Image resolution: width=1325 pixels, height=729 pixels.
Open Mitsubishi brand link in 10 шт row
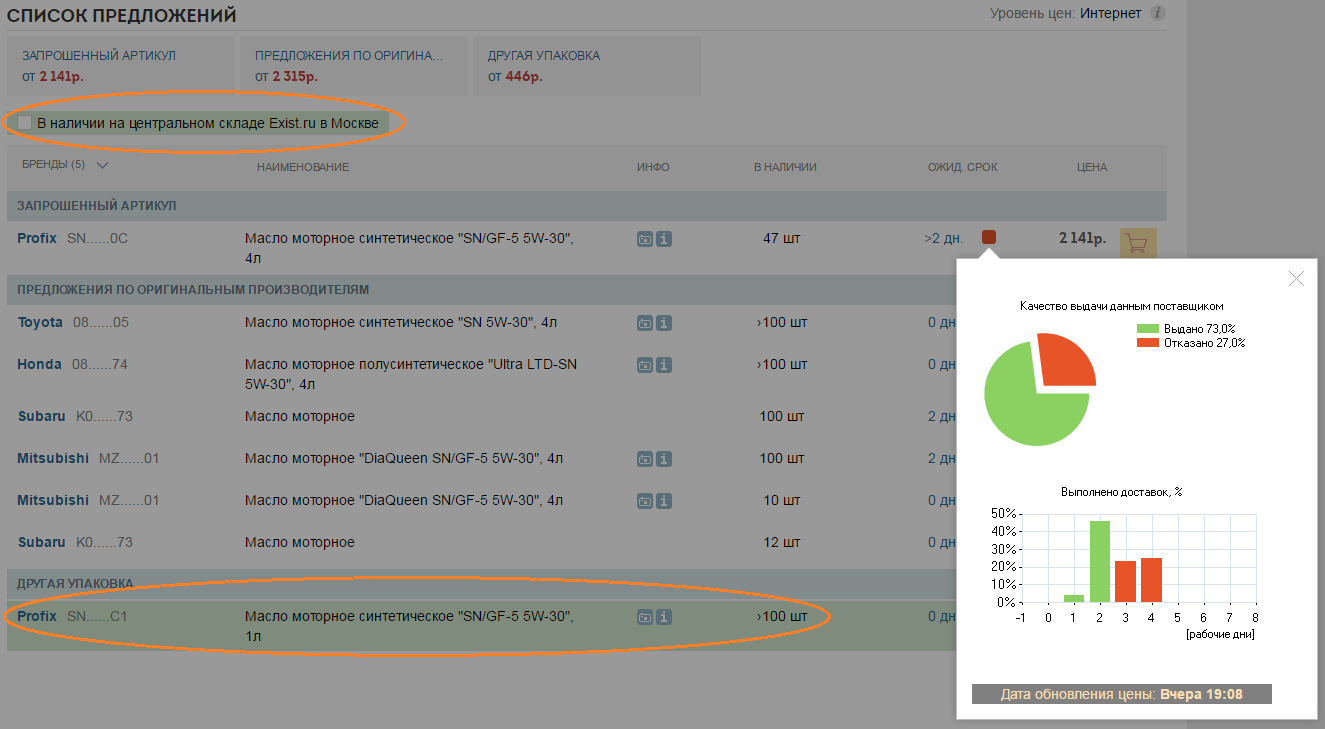click(x=53, y=501)
